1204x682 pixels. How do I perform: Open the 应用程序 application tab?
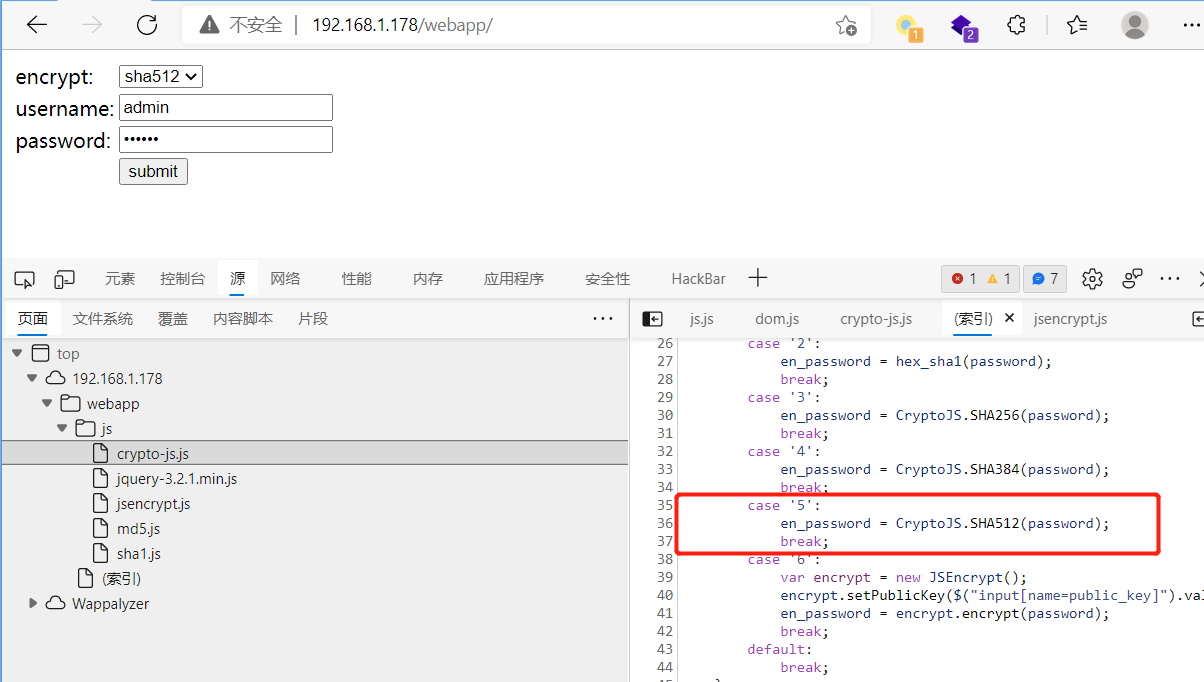(x=514, y=279)
